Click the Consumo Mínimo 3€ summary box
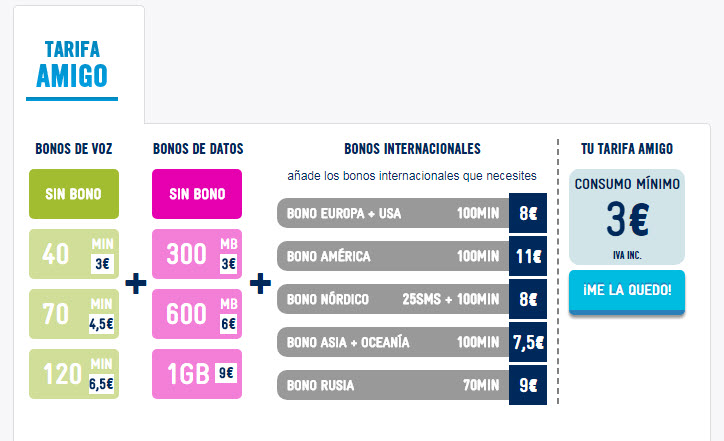 tap(627, 217)
